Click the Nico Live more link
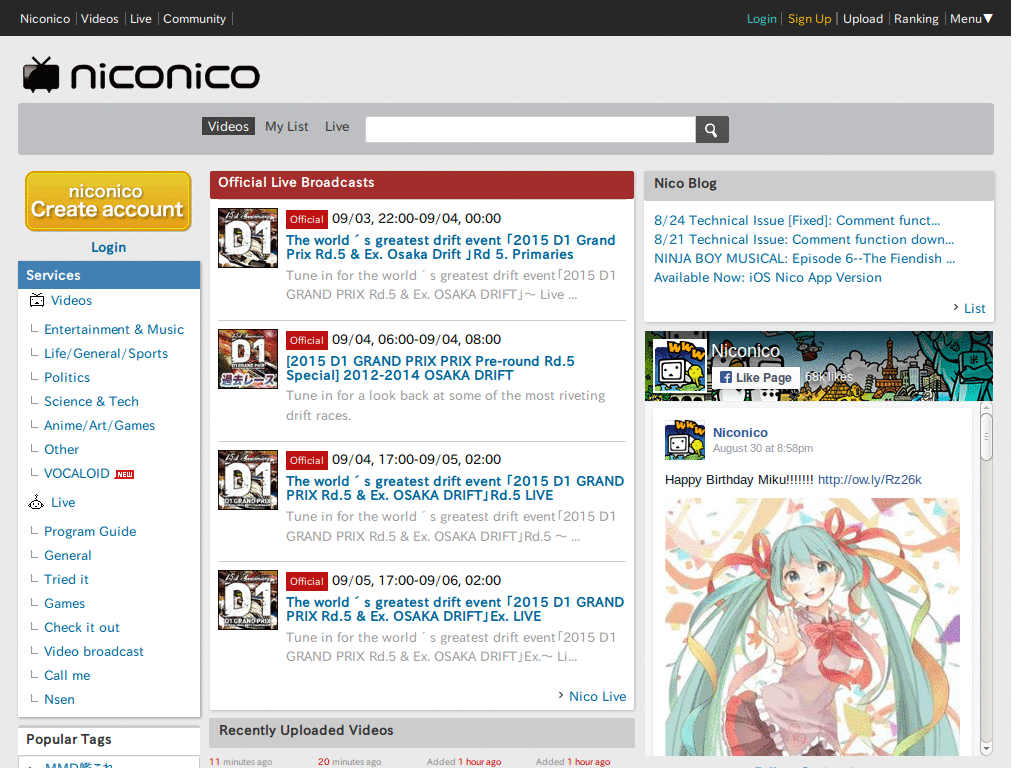 [x=597, y=697]
